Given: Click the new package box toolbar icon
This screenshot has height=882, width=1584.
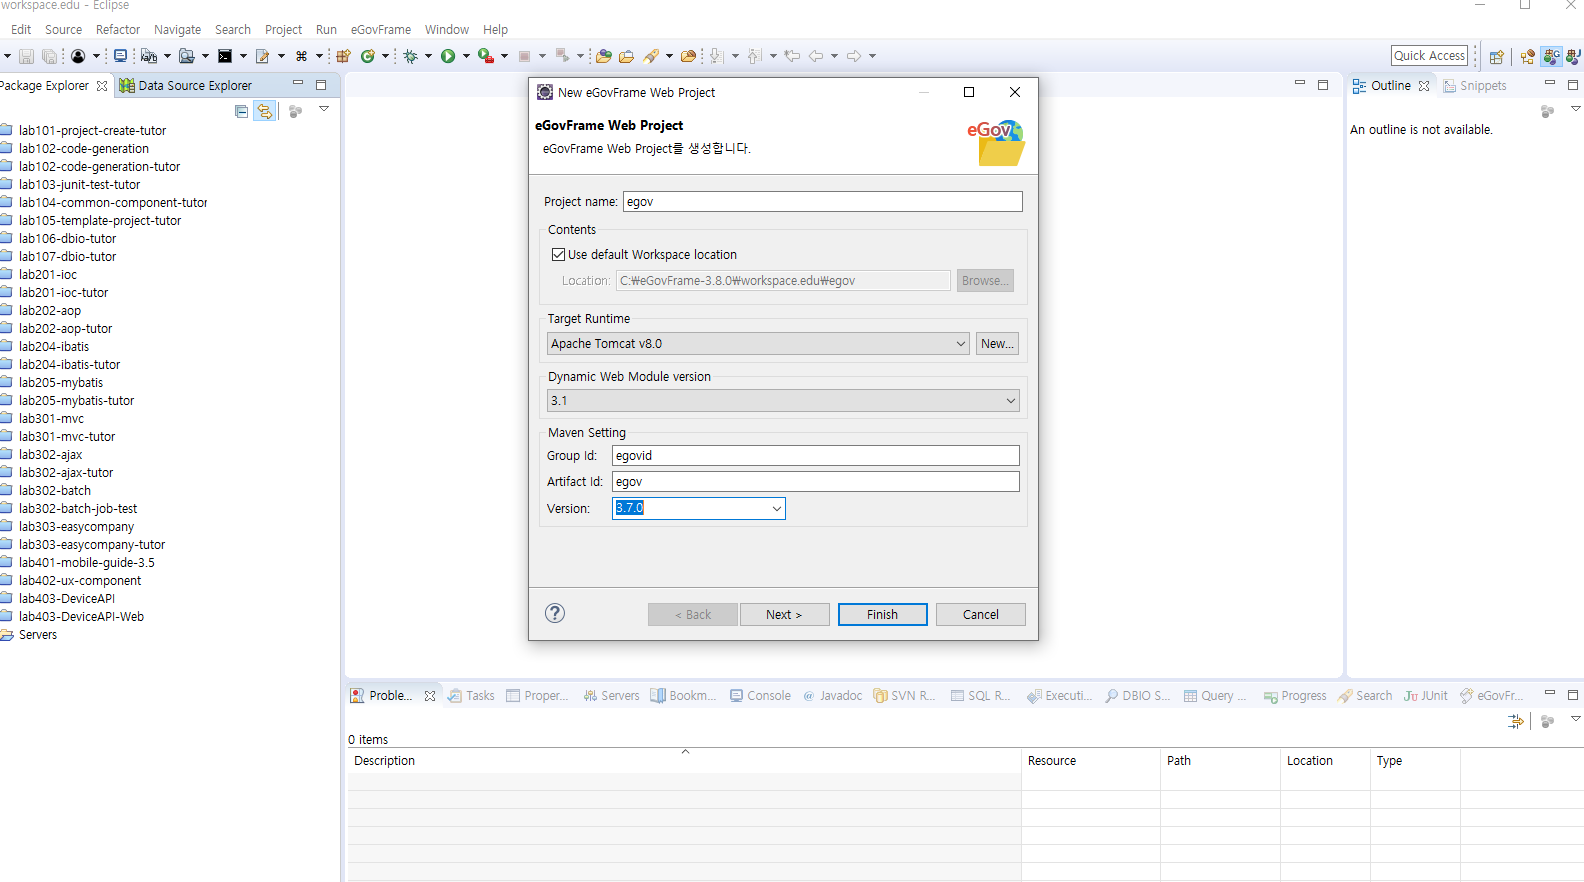Looking at the screenshot, I should click(343, 56).
